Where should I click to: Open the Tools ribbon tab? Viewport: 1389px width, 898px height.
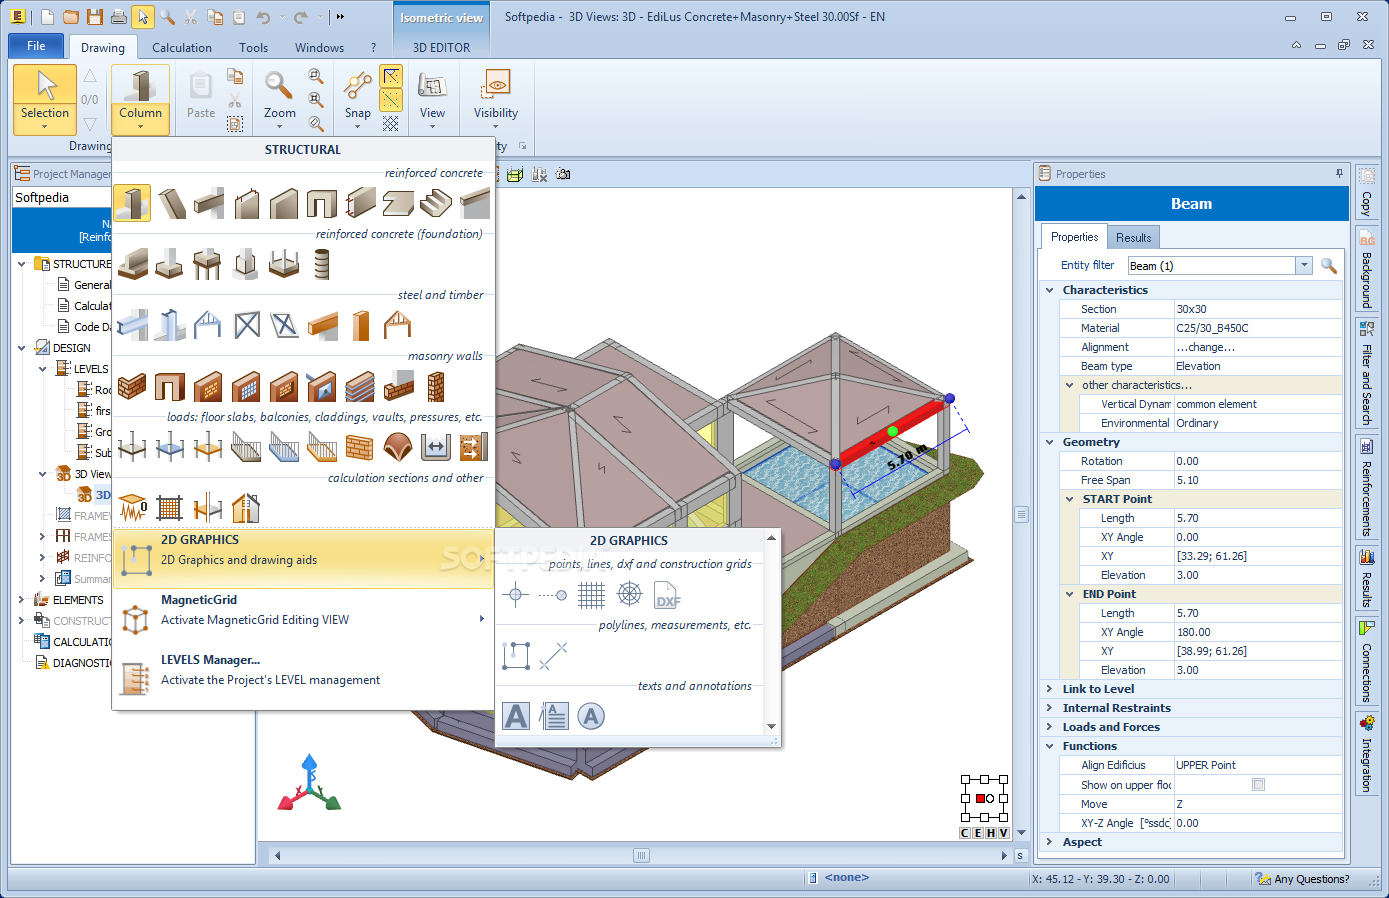254,48
